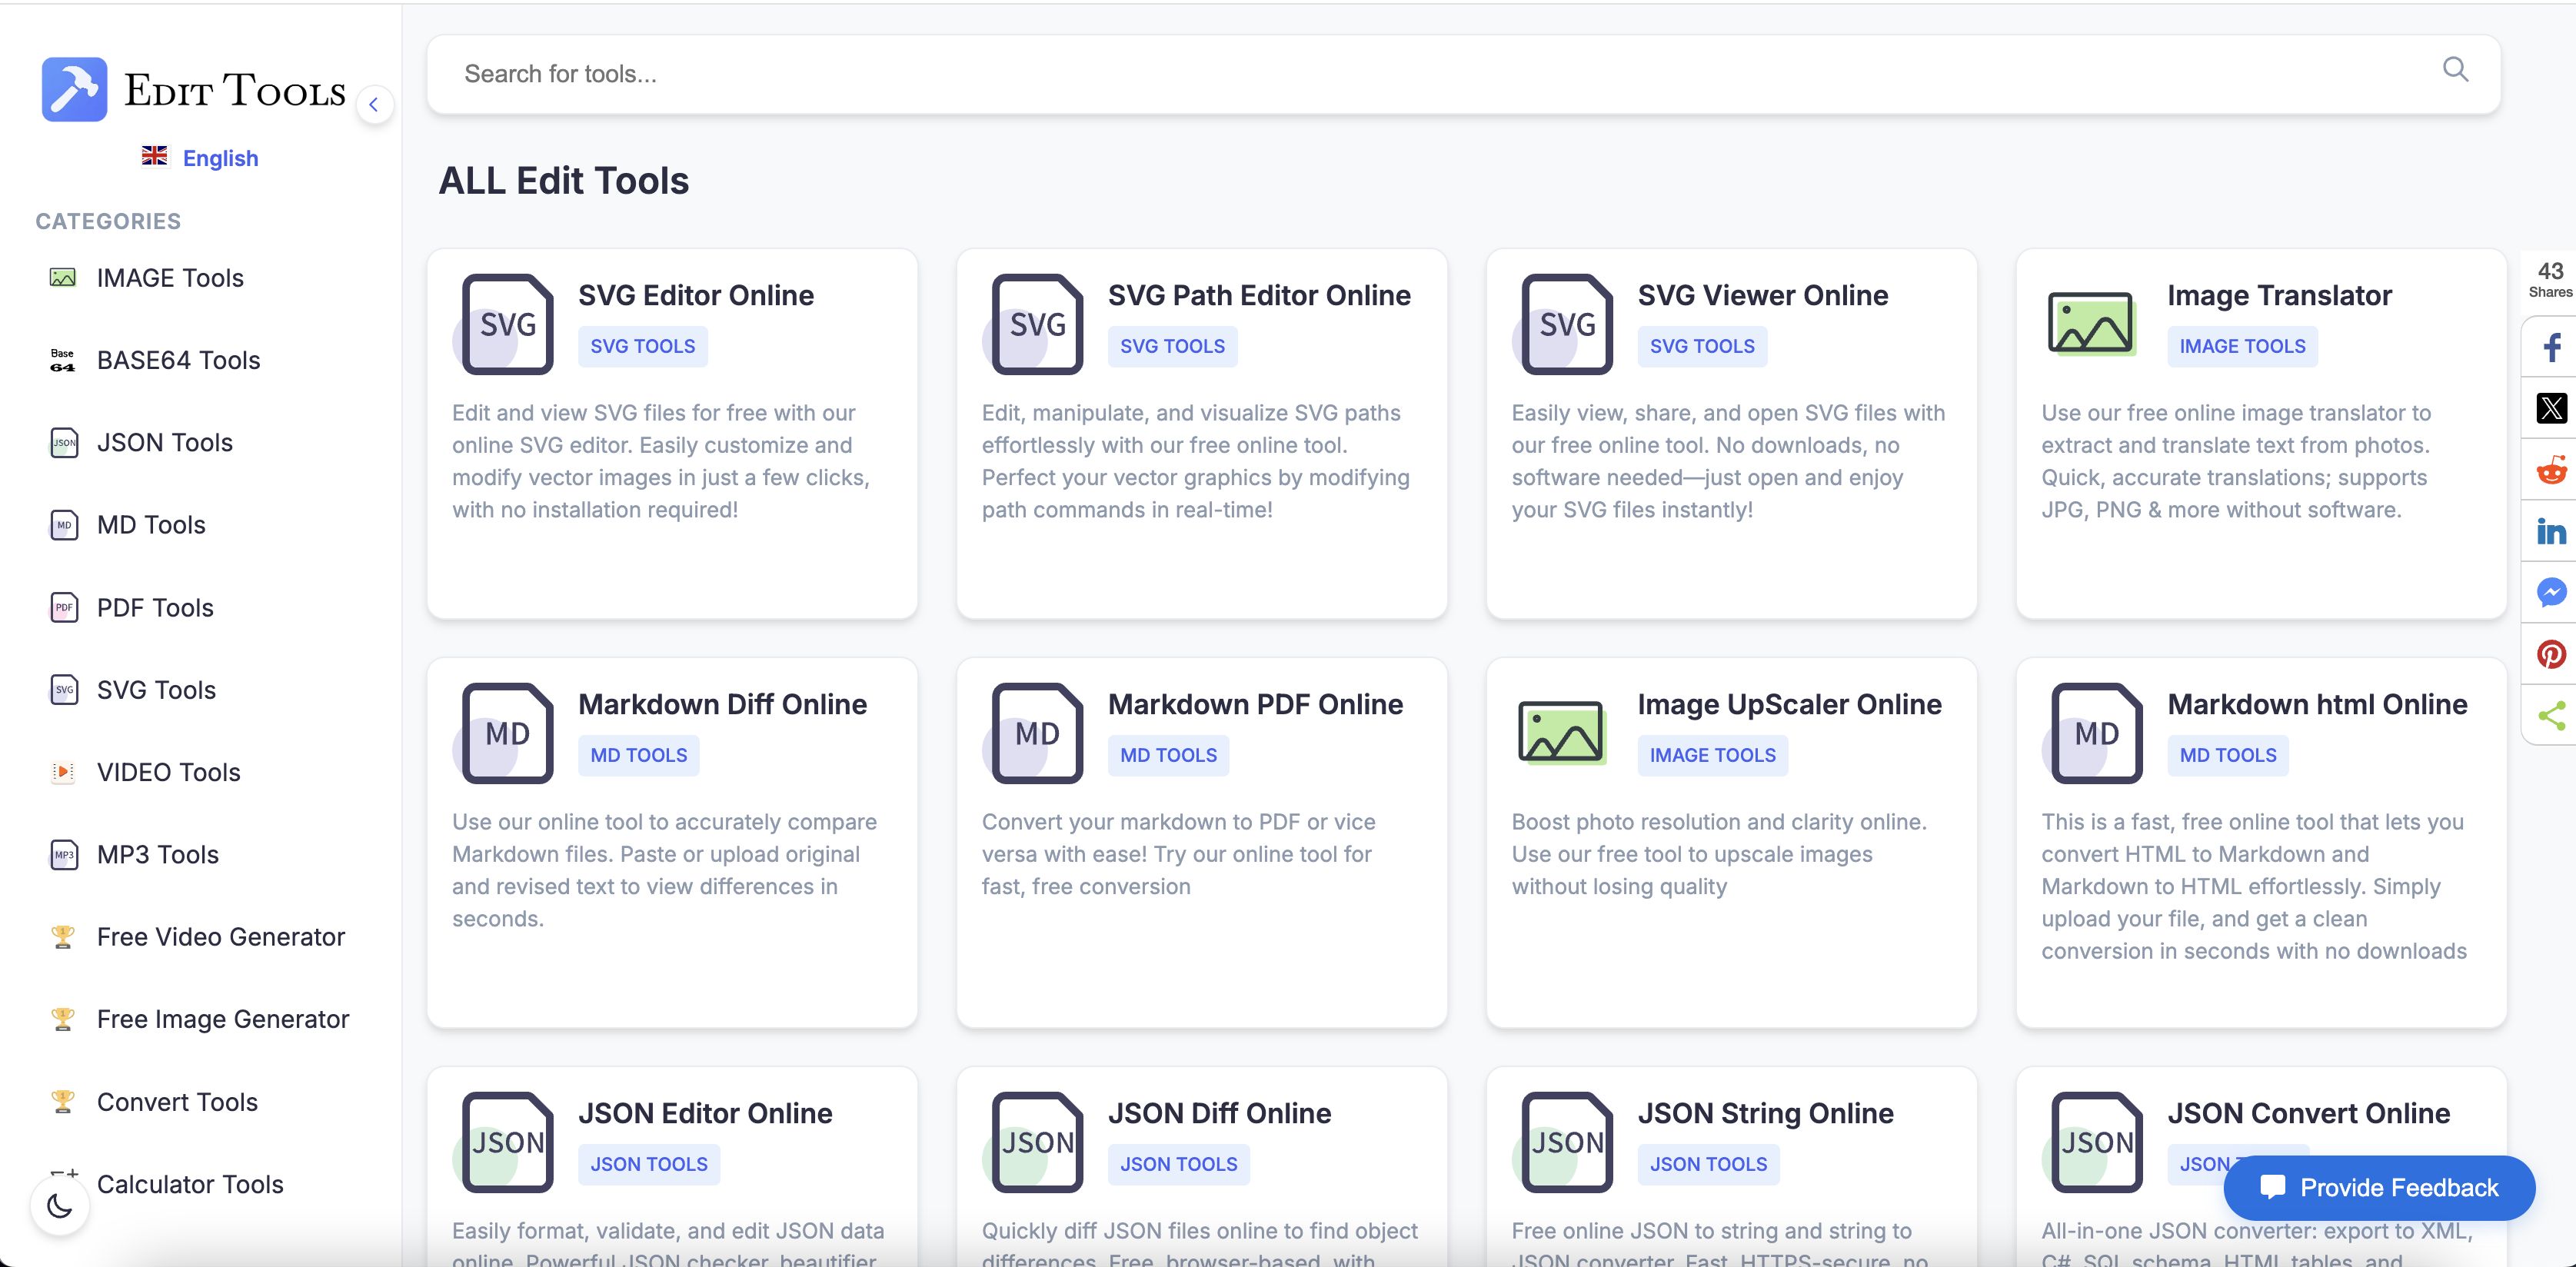The image size is (2576, 1267).
Task: Share page on X (Twitter)
Action: click(x=2551, y=408)
